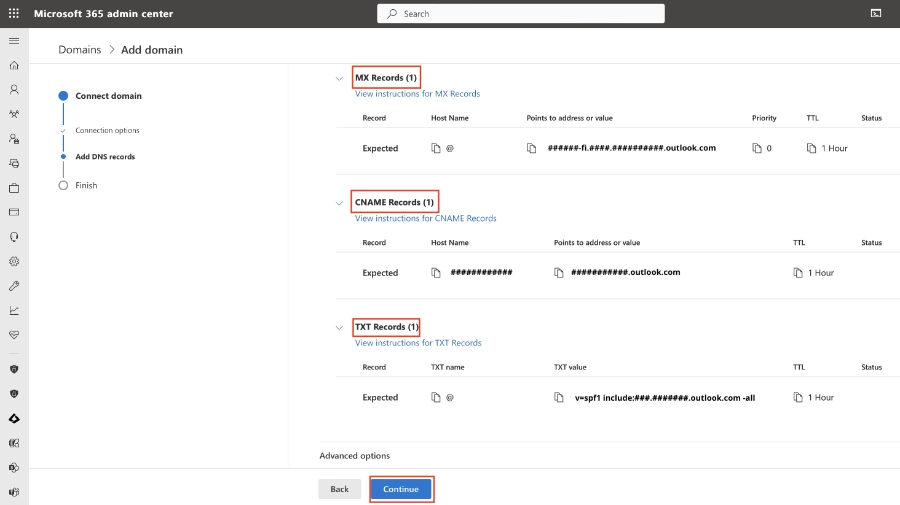Toggle the hamburger navigation menu
Image resolution: width=900 pixels, height=505 pixels.
[x=14, y=41]
